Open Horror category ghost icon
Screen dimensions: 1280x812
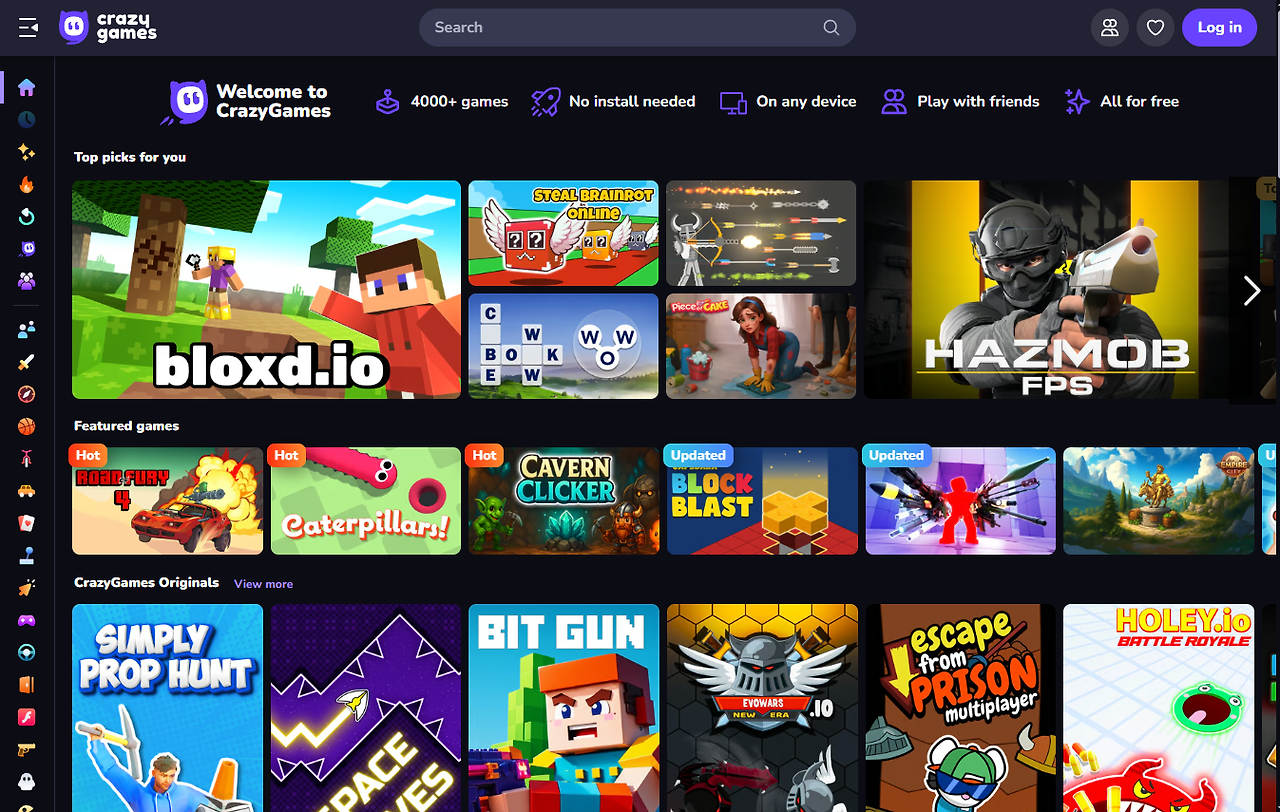27,782
